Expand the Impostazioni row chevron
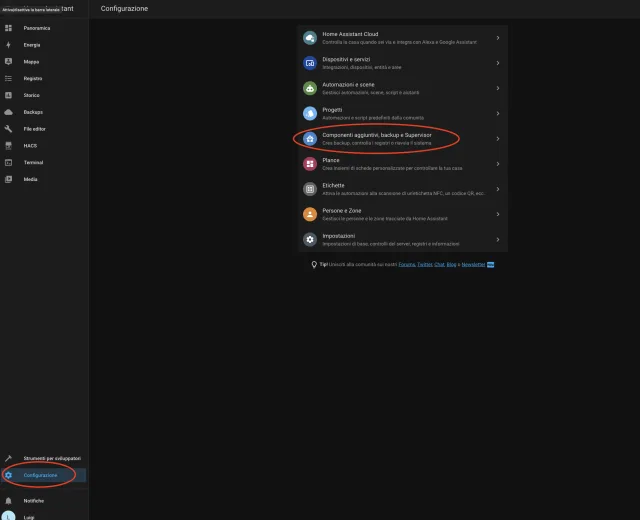 (x=498, y=239)
